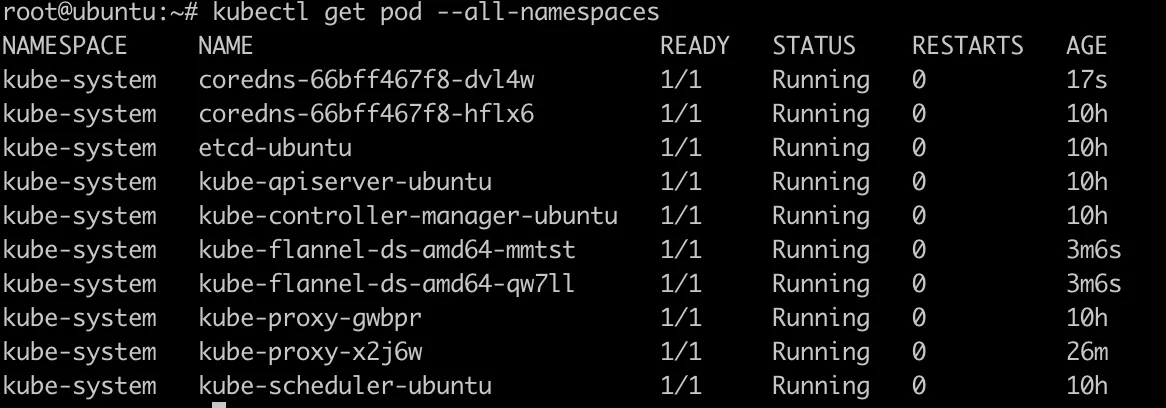Click the 26m age value

1086,353
